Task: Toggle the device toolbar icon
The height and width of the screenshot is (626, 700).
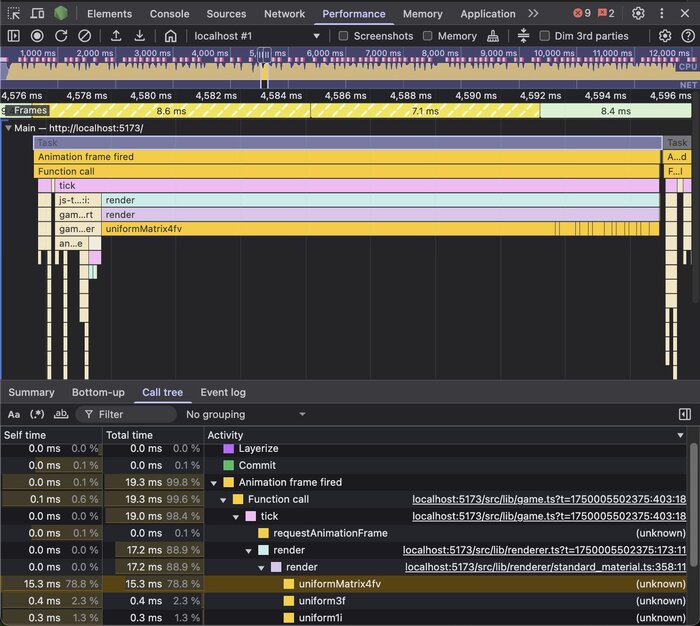Action: tap(37, 14)
